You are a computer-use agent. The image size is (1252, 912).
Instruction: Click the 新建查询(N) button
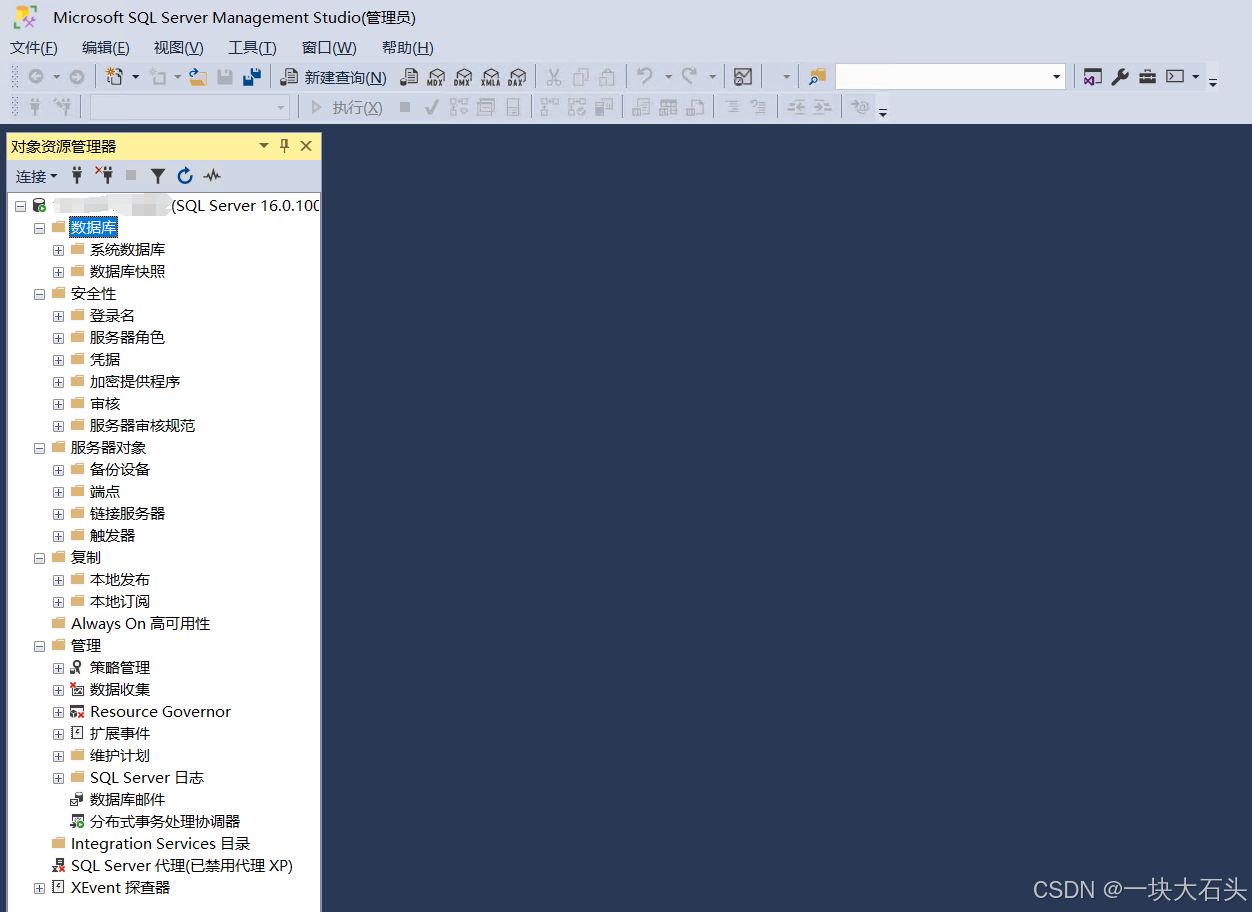coord(333,77)
